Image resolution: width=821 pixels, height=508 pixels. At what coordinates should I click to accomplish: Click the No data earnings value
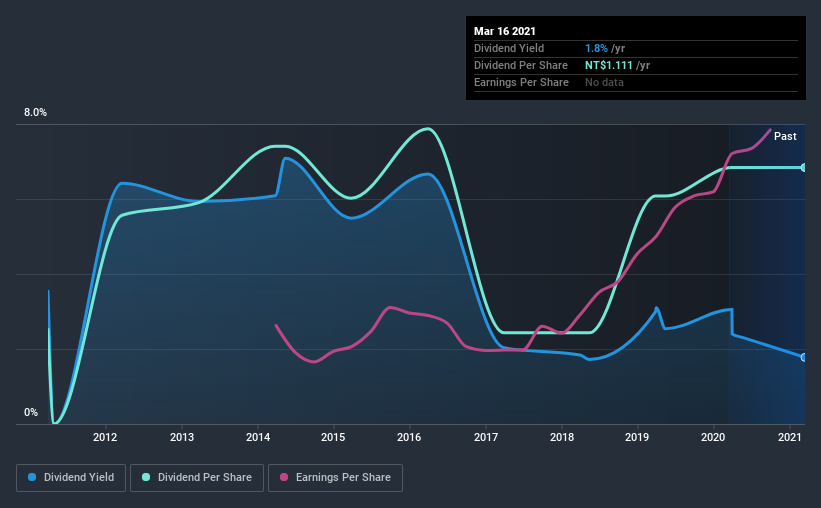click(604, 82)
